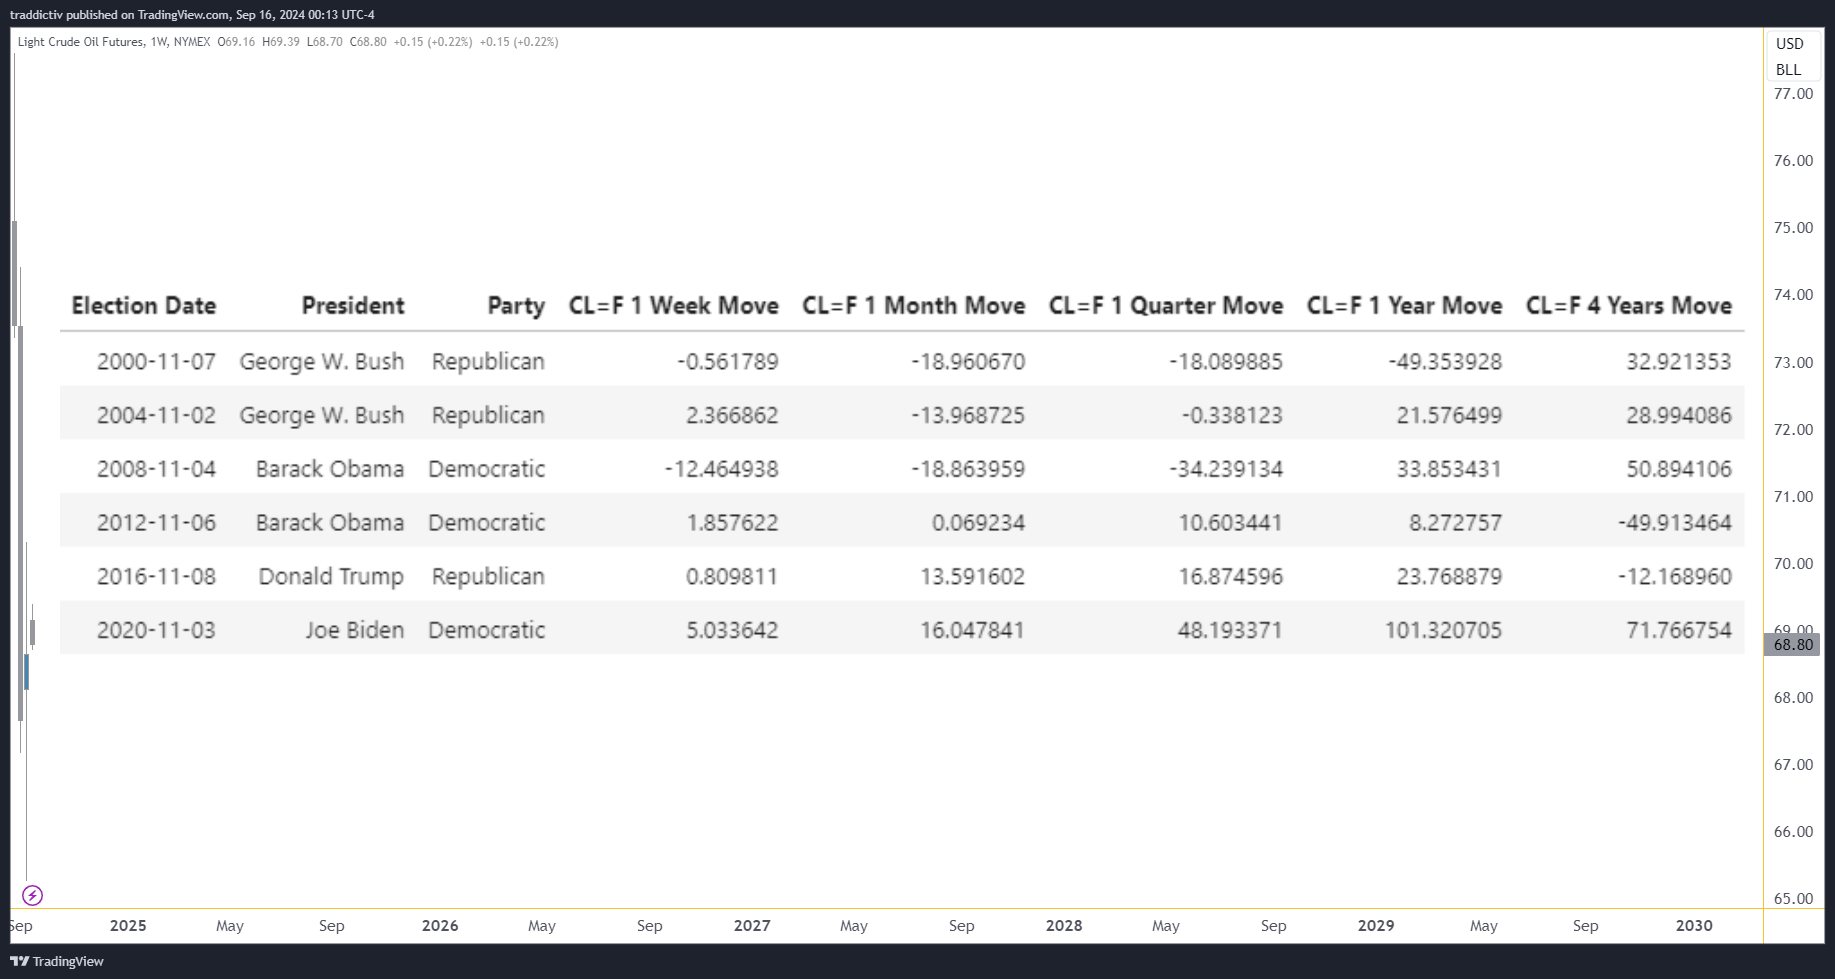1835x979 pixels.
Task: Click Democratic in the 2020-11-03 row
Action: (487, 630)
